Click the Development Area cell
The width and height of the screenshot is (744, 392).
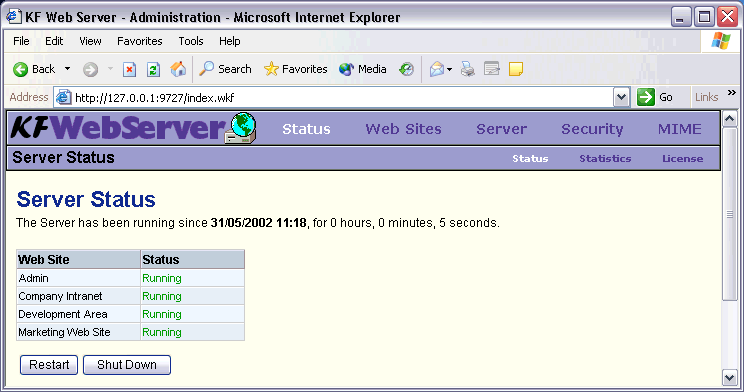click(x=78, y=314)
